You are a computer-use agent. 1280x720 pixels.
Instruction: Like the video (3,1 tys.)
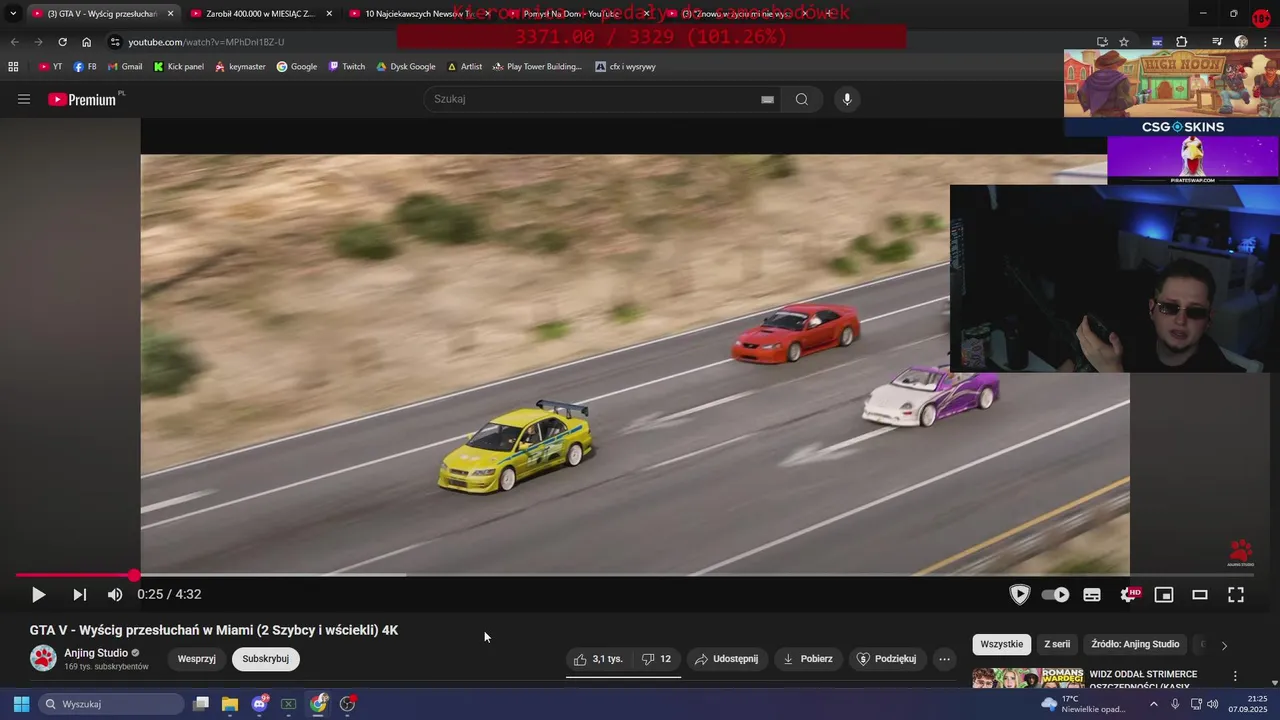coord(599,659)
